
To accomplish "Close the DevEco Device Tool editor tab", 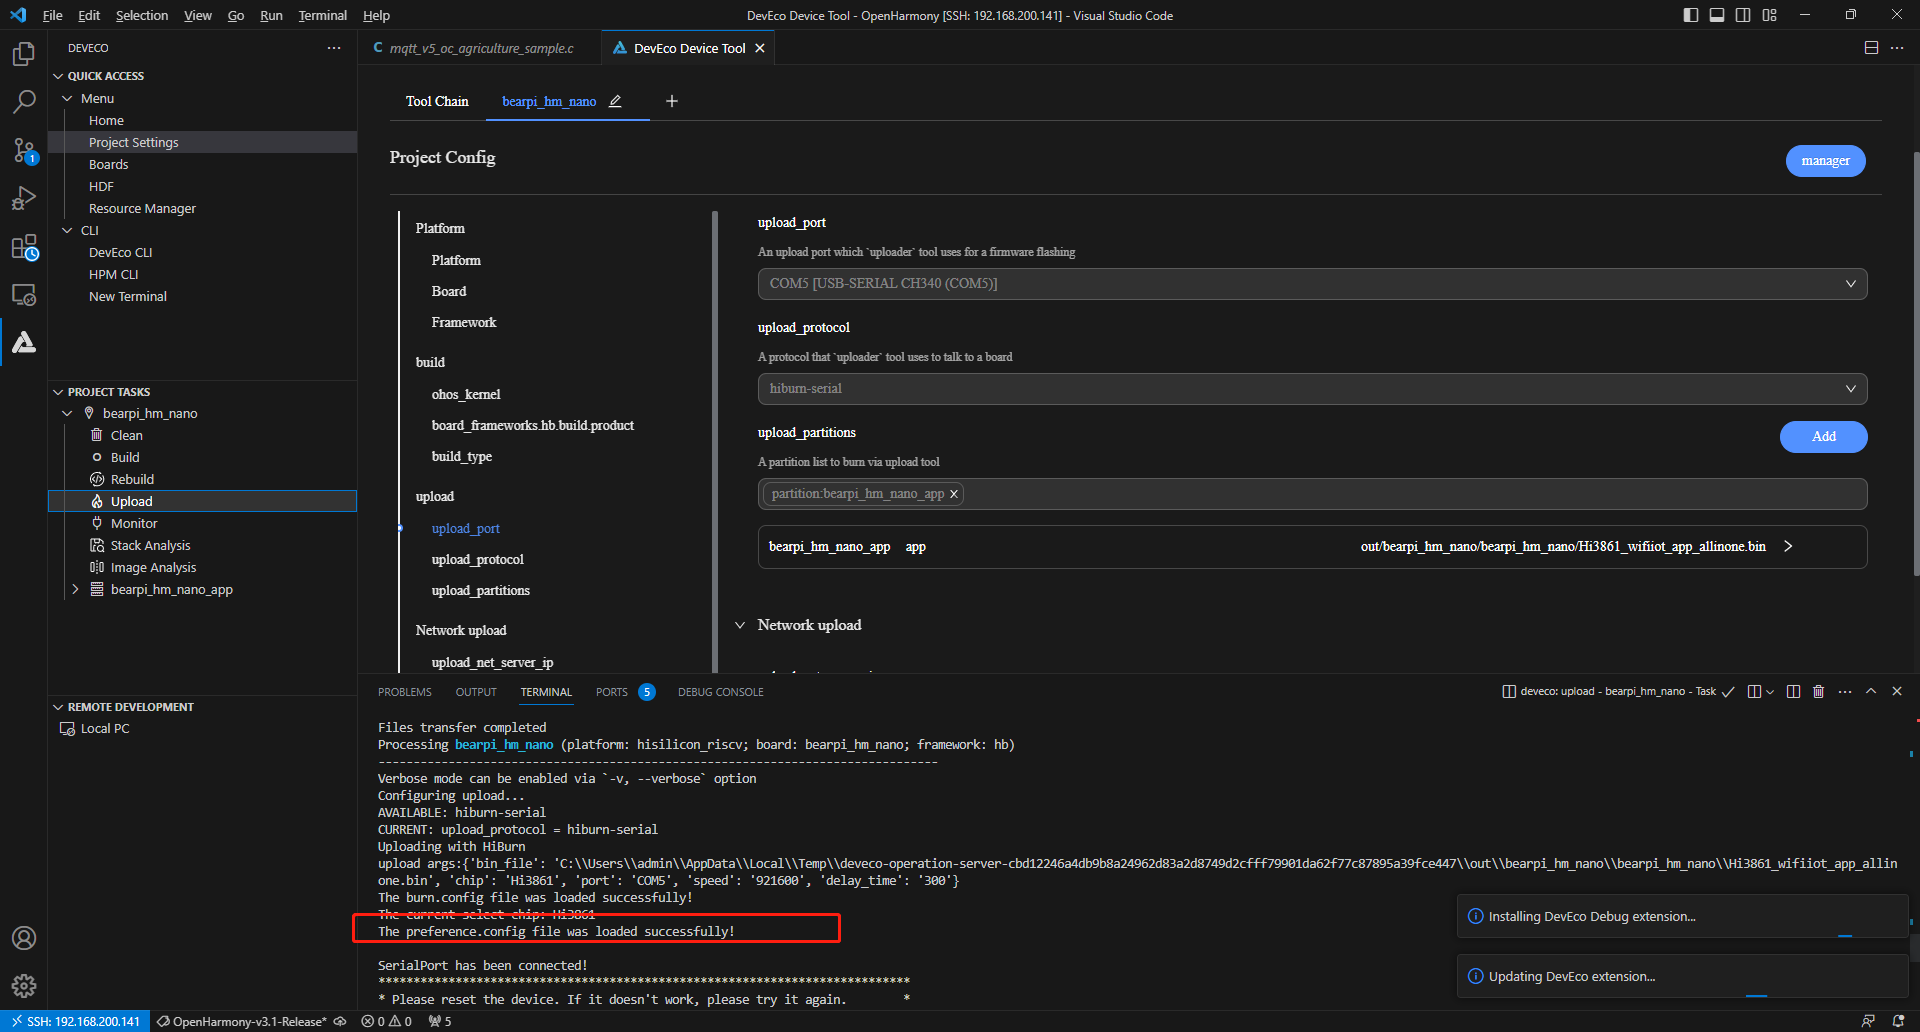I will pyautogui.click(x=760, y=48).
